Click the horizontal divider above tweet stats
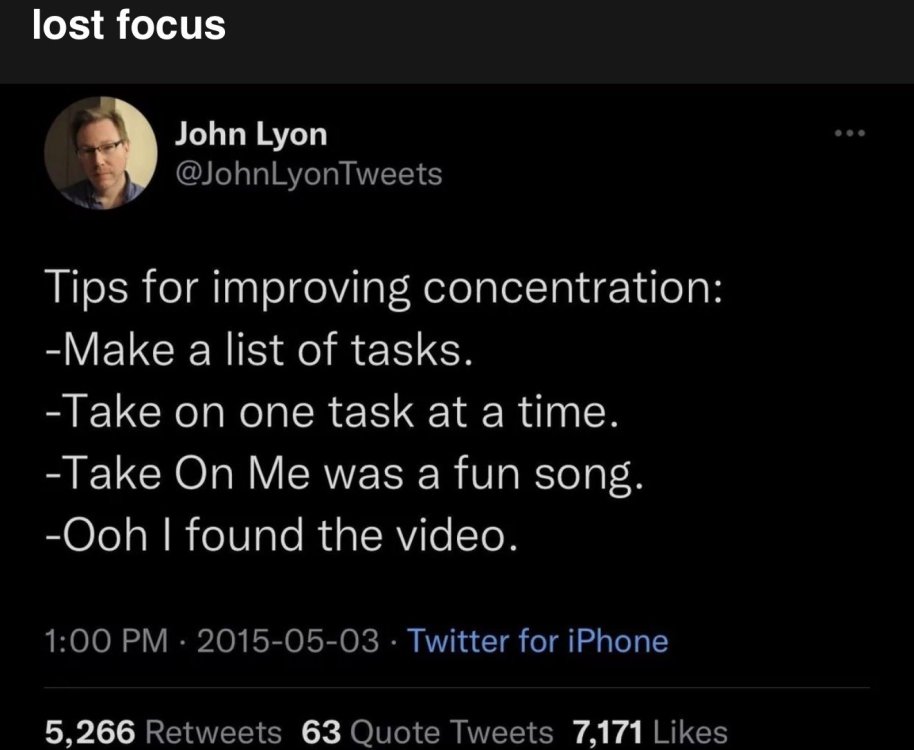Viewport: 914px width, 750px height. coord(457,688)
